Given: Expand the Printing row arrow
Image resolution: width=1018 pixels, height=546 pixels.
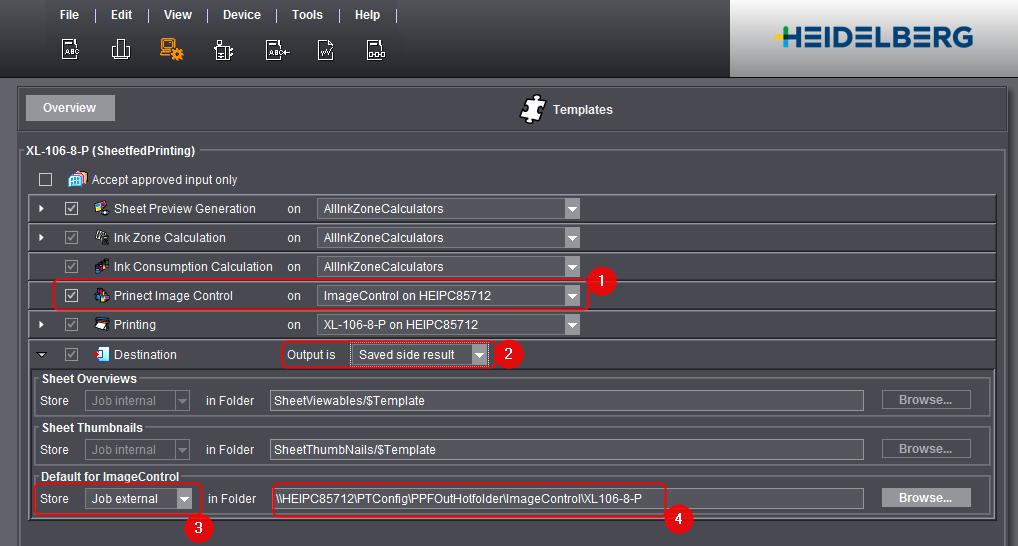Looking at the screenshot, I should tap(42, 325).
